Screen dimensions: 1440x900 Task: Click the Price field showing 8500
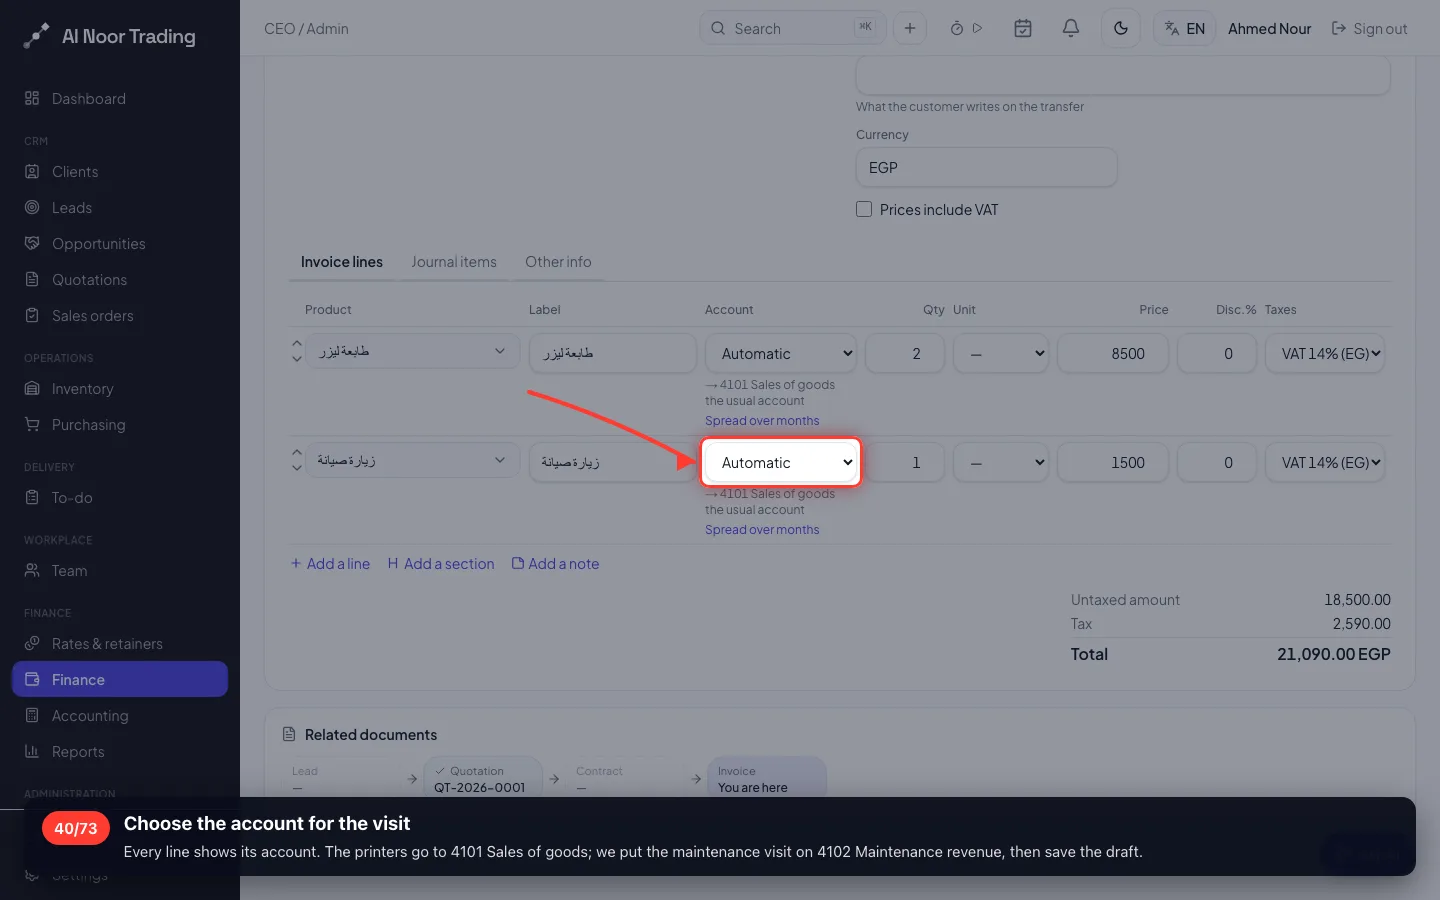(x=1112, y=353)
